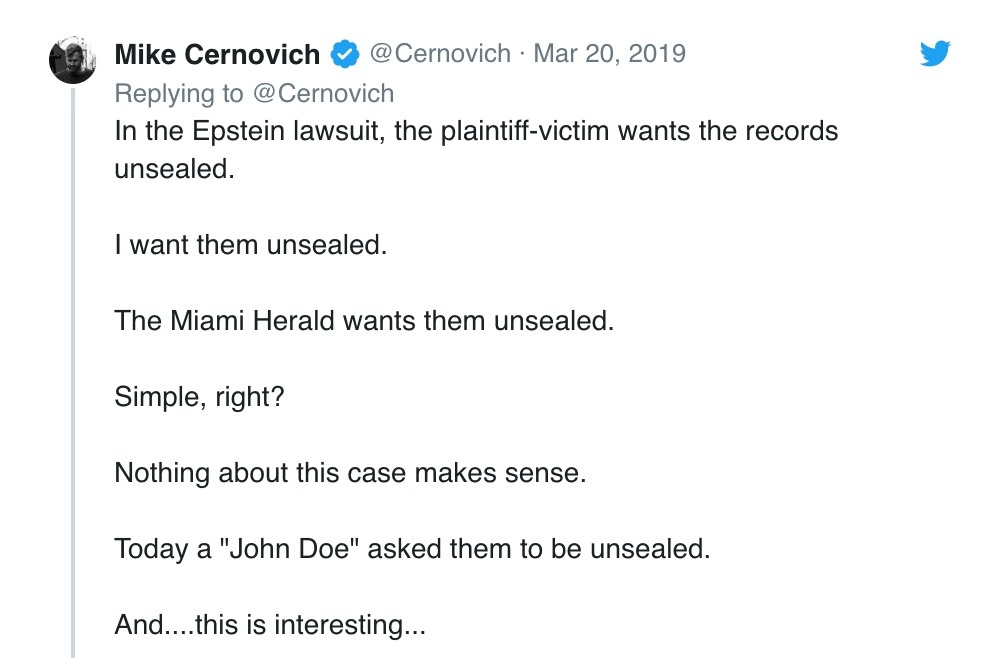Click "Nothing about this case makes sense."
The width and height of the screenshot is (986, 658).
[x=350, y=472]
